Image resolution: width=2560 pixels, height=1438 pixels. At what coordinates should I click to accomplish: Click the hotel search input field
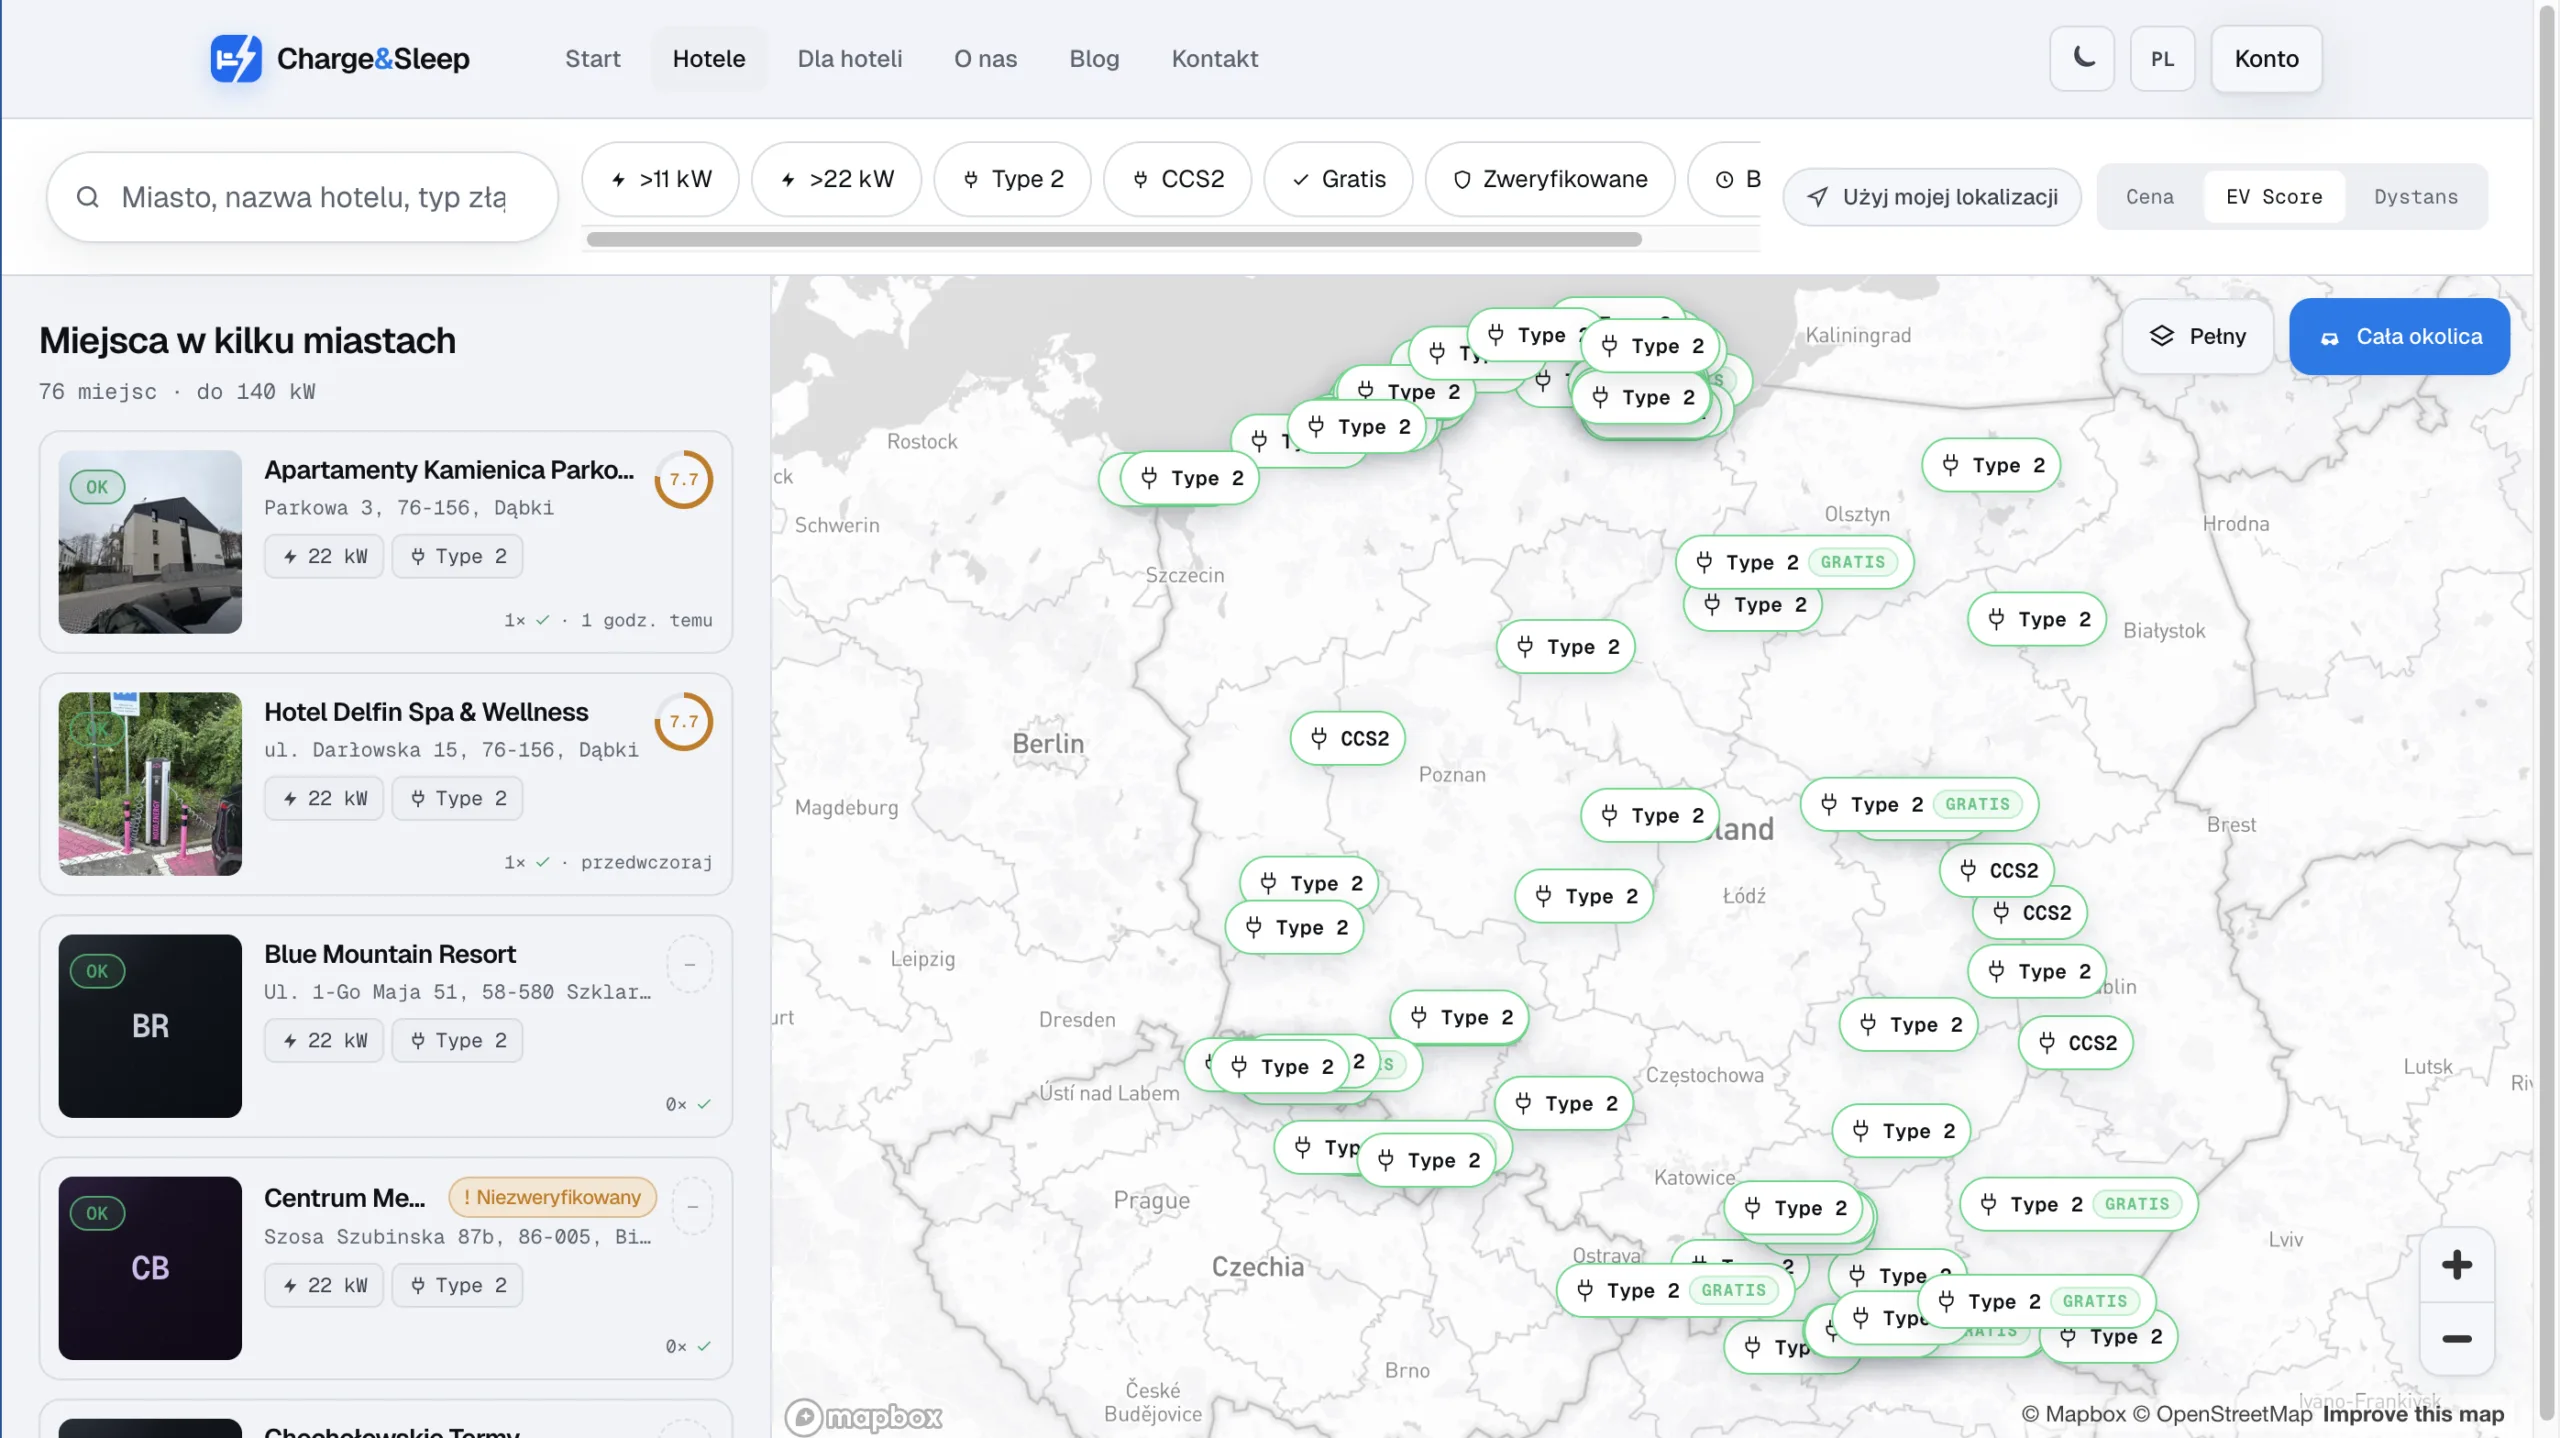[x=314, y=197]
